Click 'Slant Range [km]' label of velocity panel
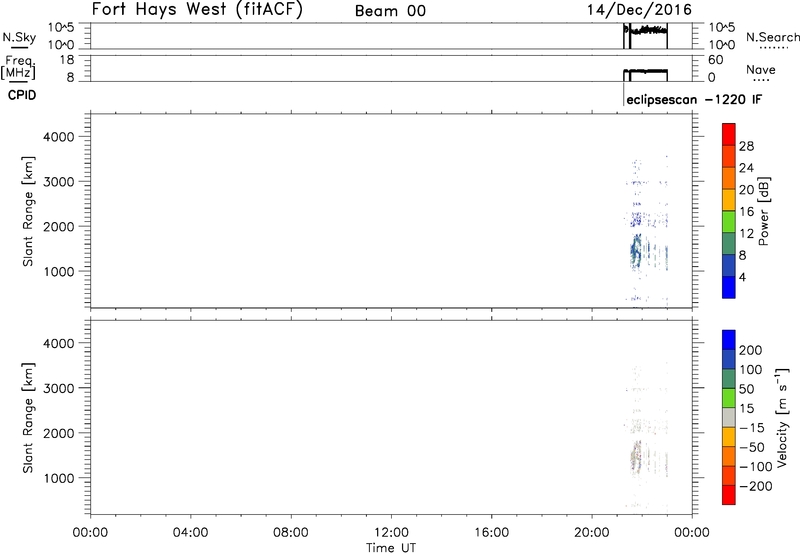The image size is (800, 554). click(28, 417)
